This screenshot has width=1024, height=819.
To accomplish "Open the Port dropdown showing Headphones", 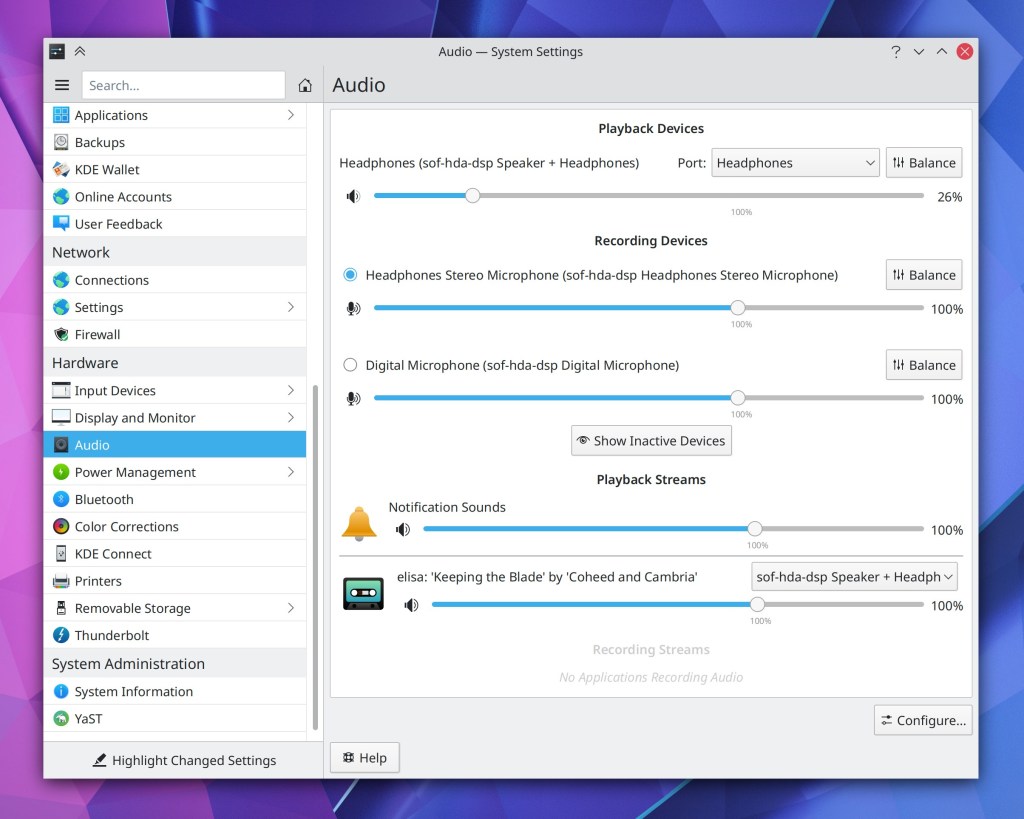I will click(x=795, y=163).
